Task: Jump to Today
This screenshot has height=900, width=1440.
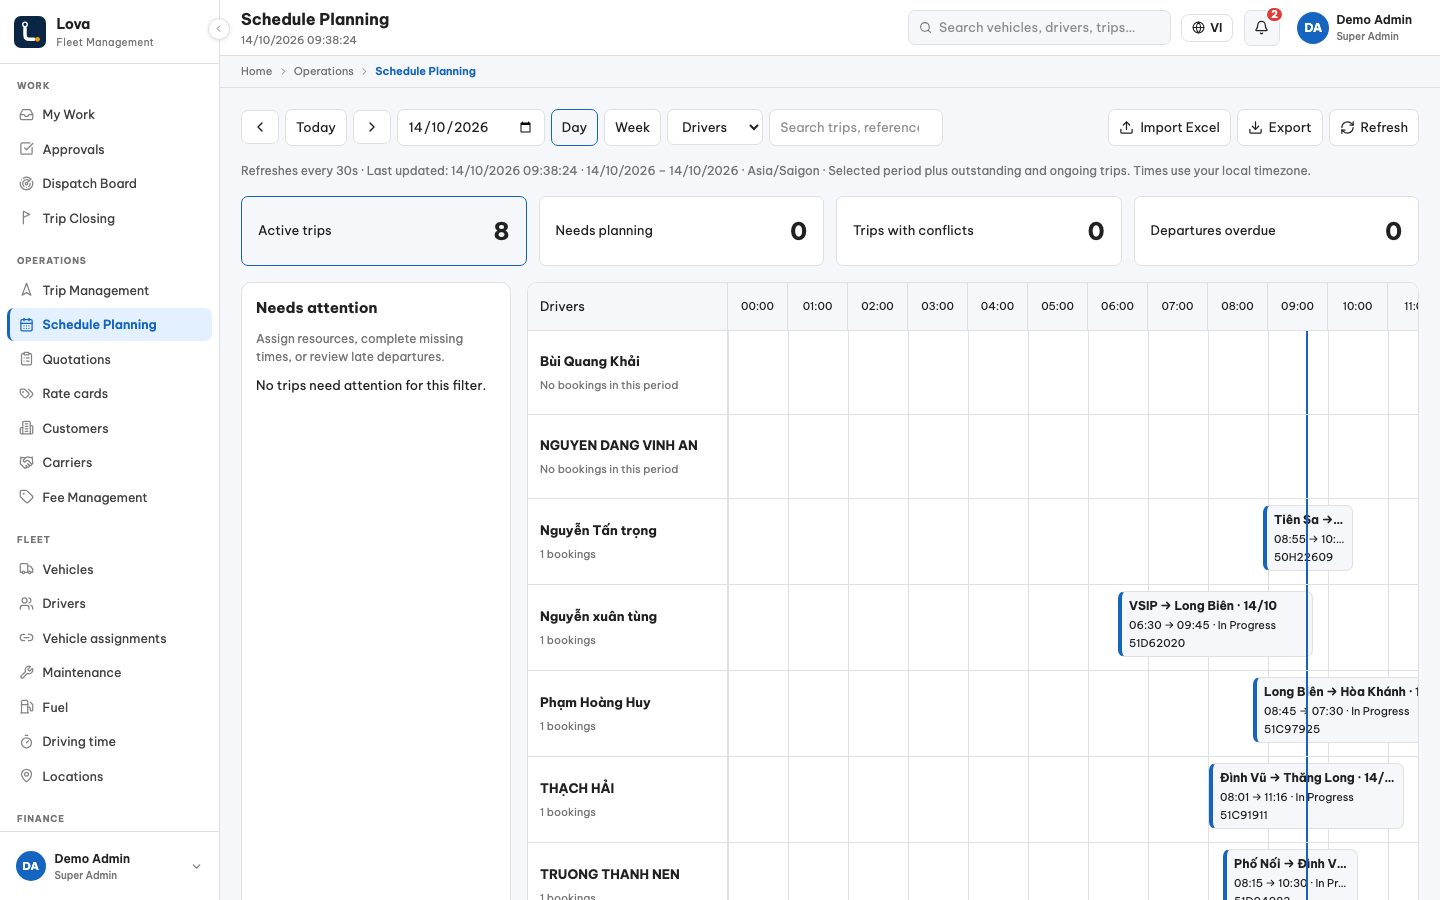Action: 316,127
